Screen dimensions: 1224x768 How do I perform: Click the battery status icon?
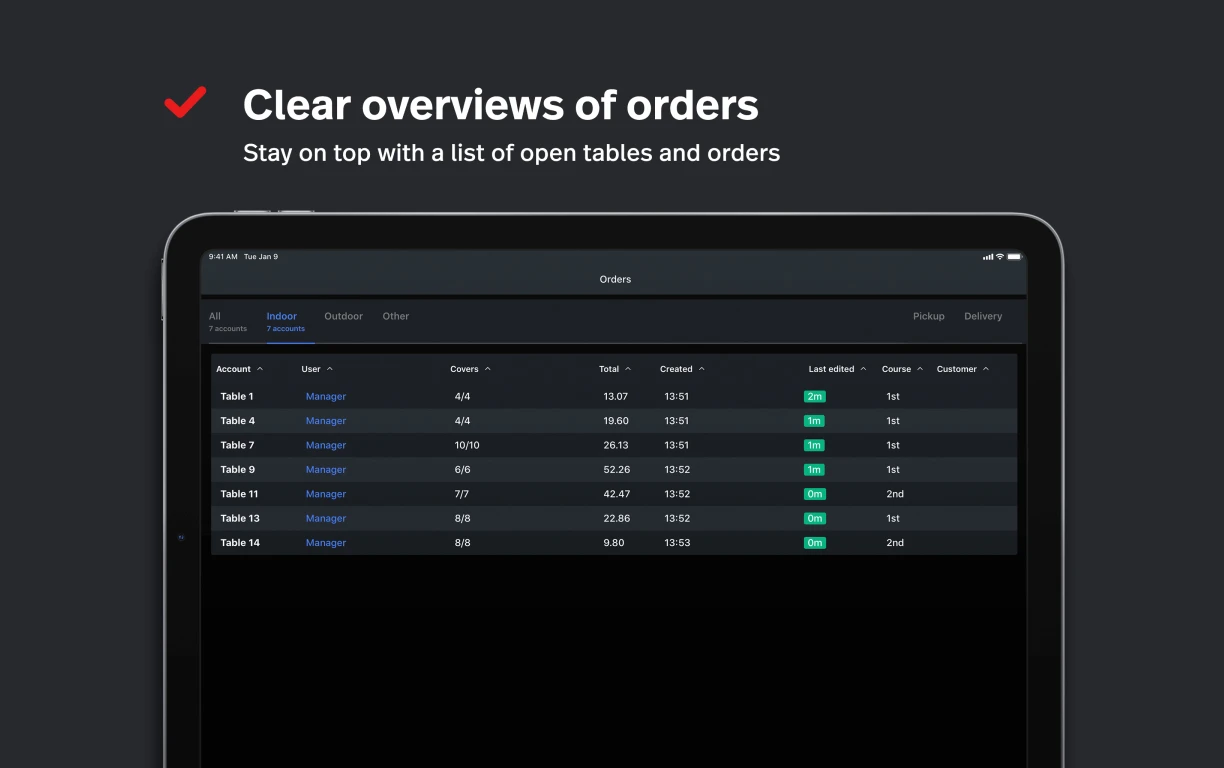(1014, 257)
